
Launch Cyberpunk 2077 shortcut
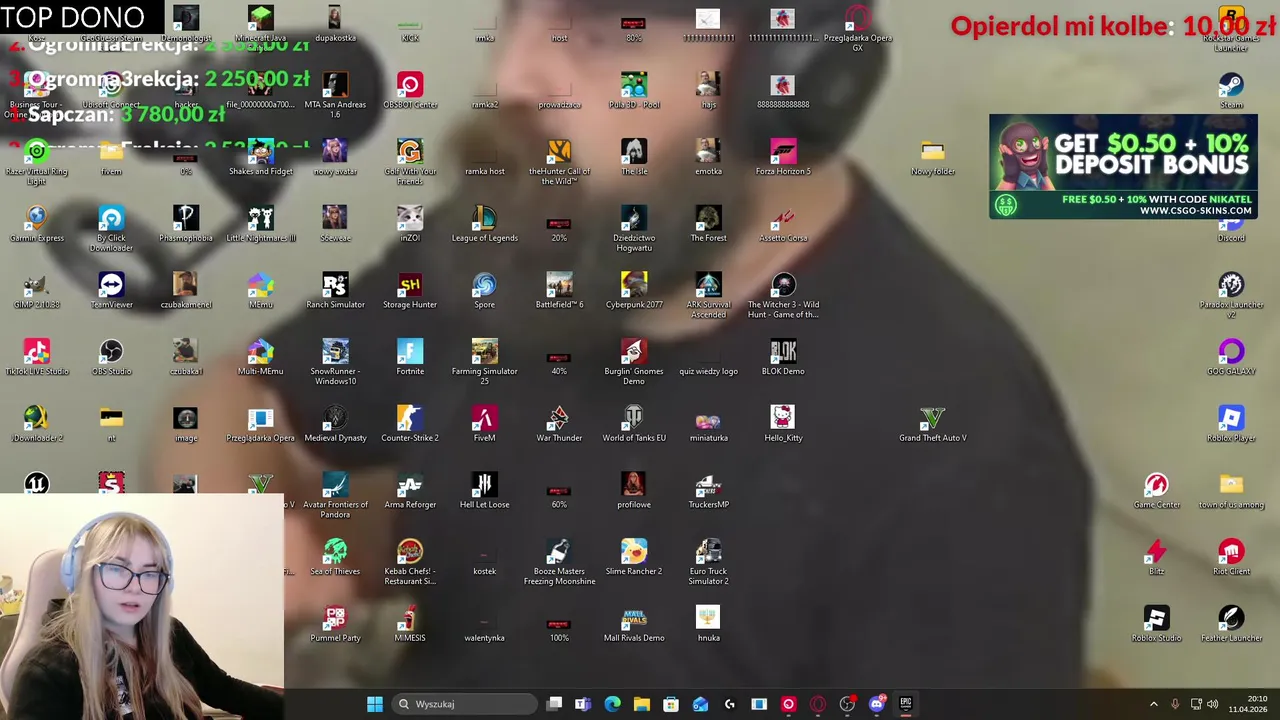634,290
